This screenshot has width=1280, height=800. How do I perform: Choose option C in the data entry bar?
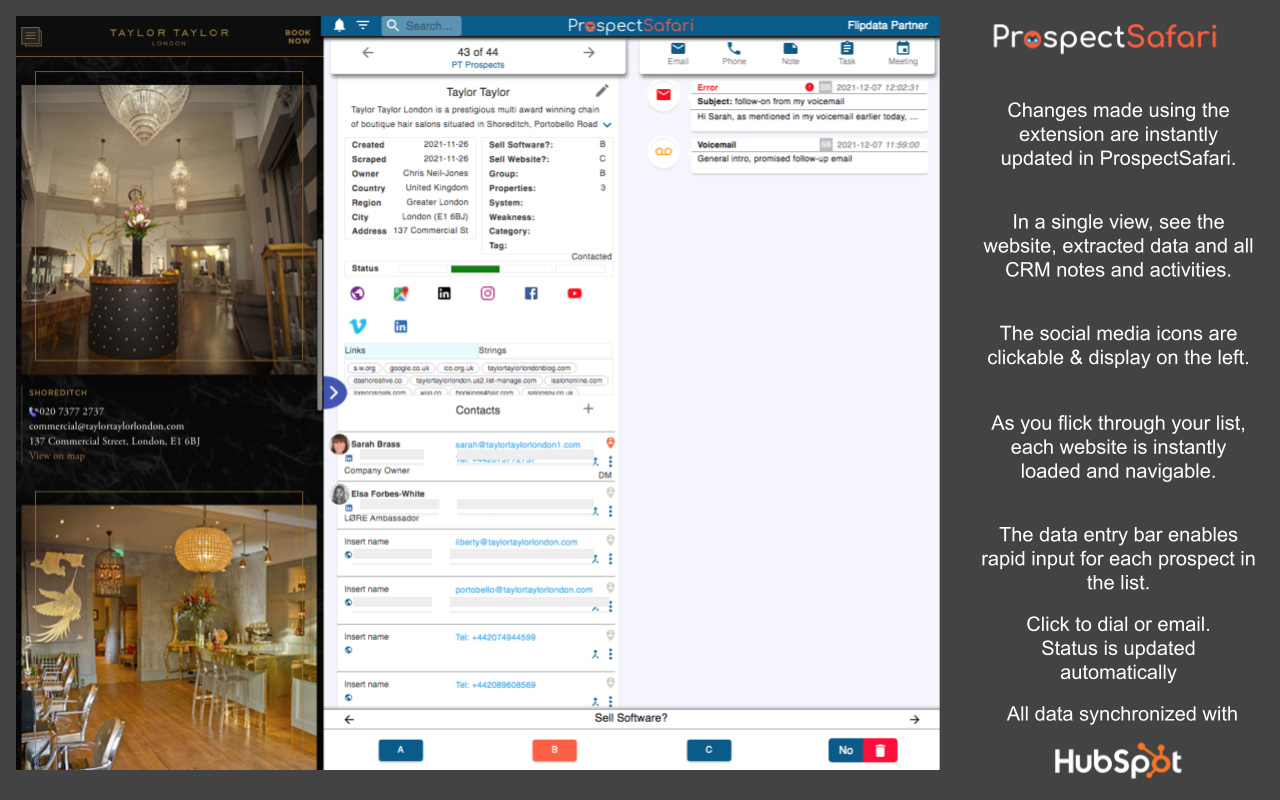[x=709, y=749]
